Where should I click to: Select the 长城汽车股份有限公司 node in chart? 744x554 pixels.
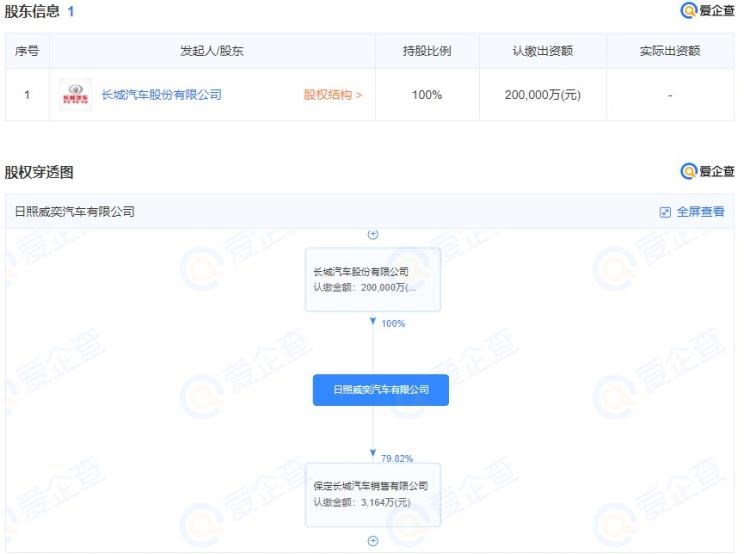pos(373,279)
